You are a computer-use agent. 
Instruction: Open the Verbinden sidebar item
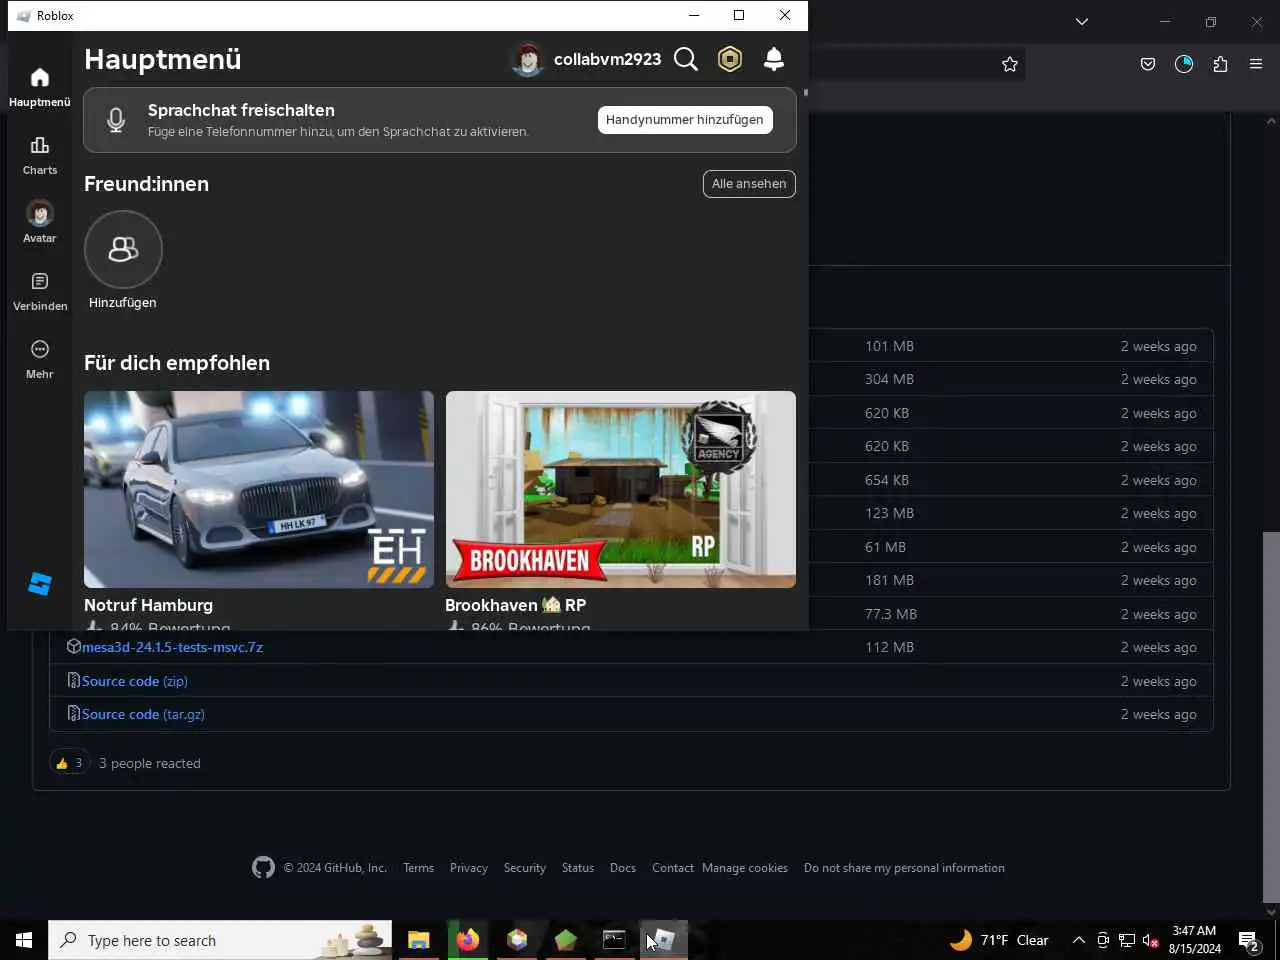(40, 291)
